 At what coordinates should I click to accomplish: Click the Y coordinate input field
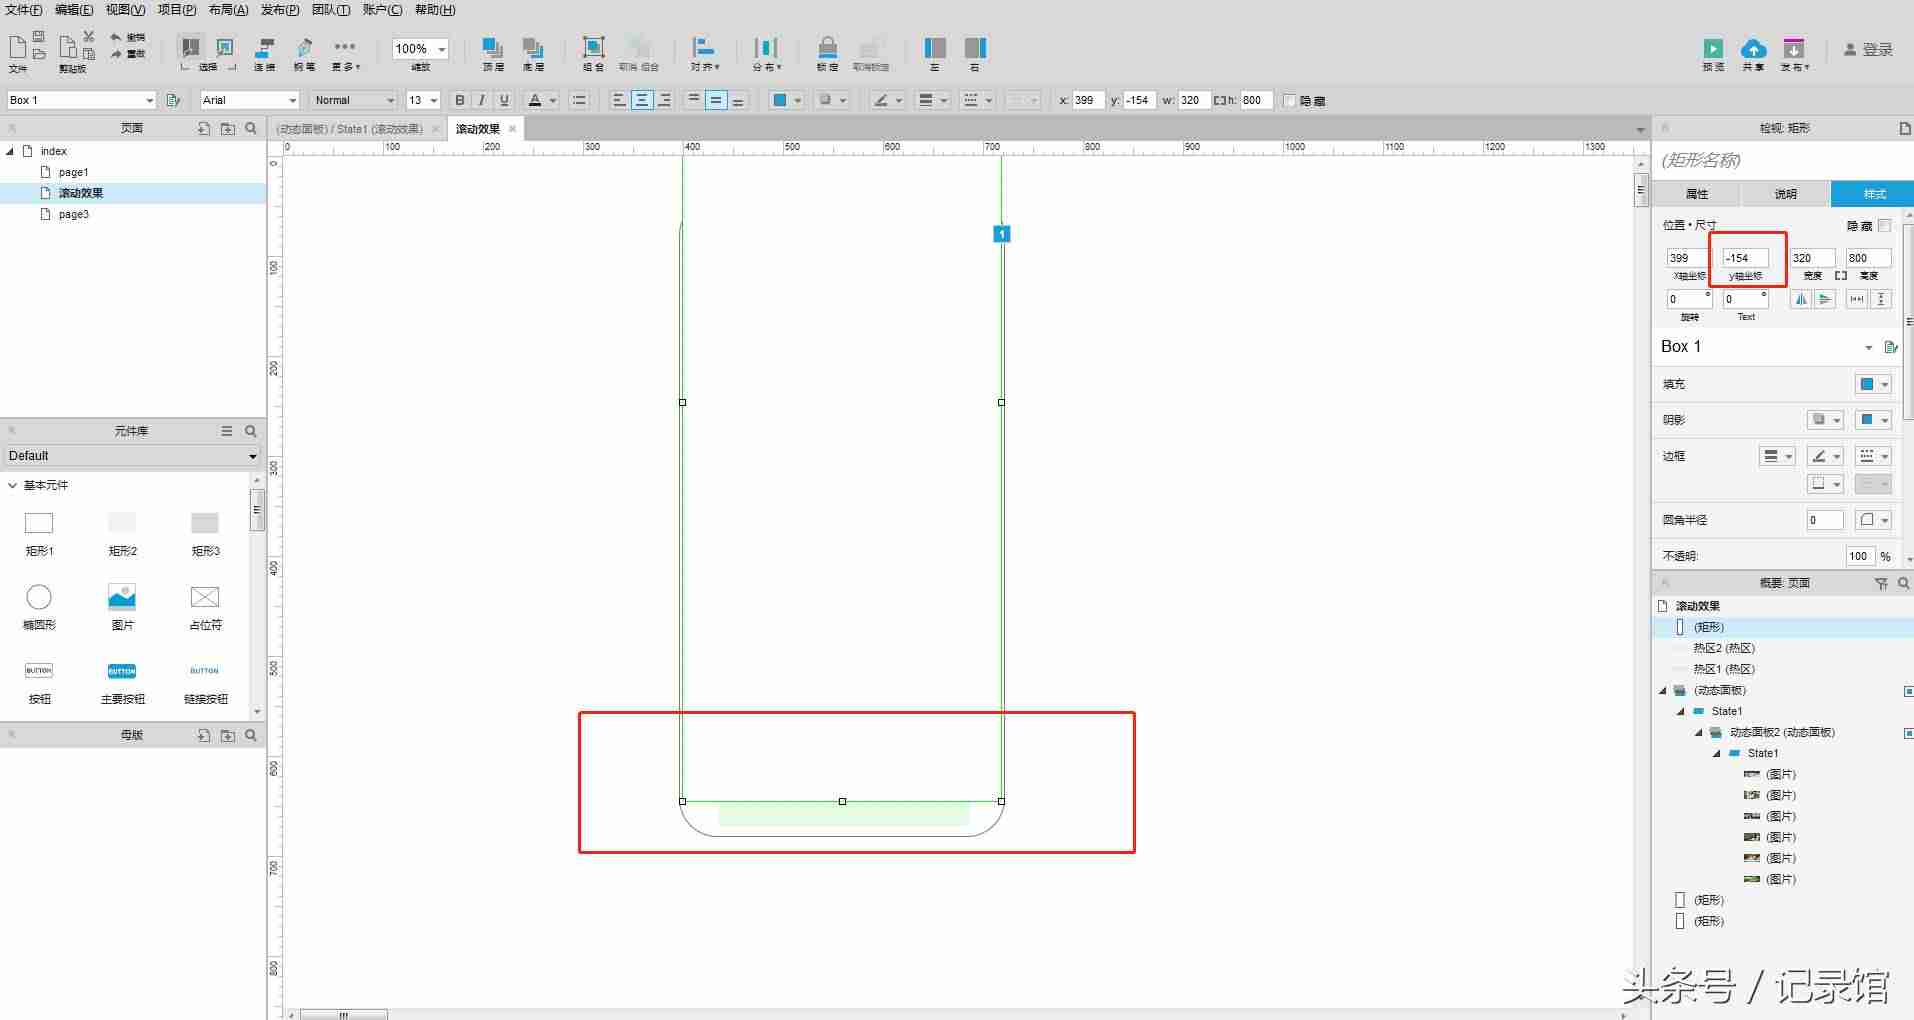point(1745,258)
